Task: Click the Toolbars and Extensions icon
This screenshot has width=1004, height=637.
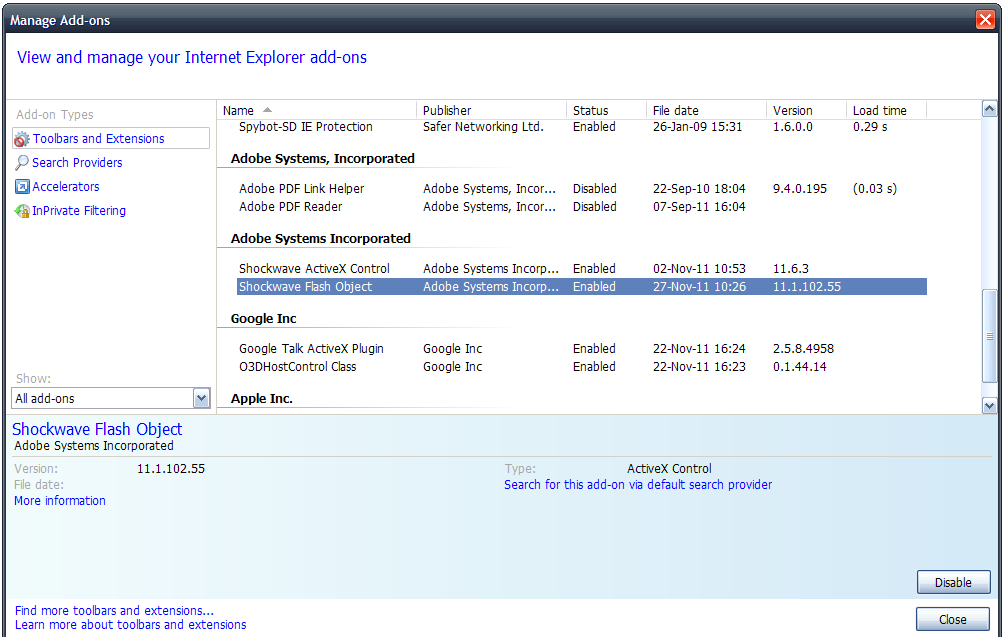Action: point(22,139)
